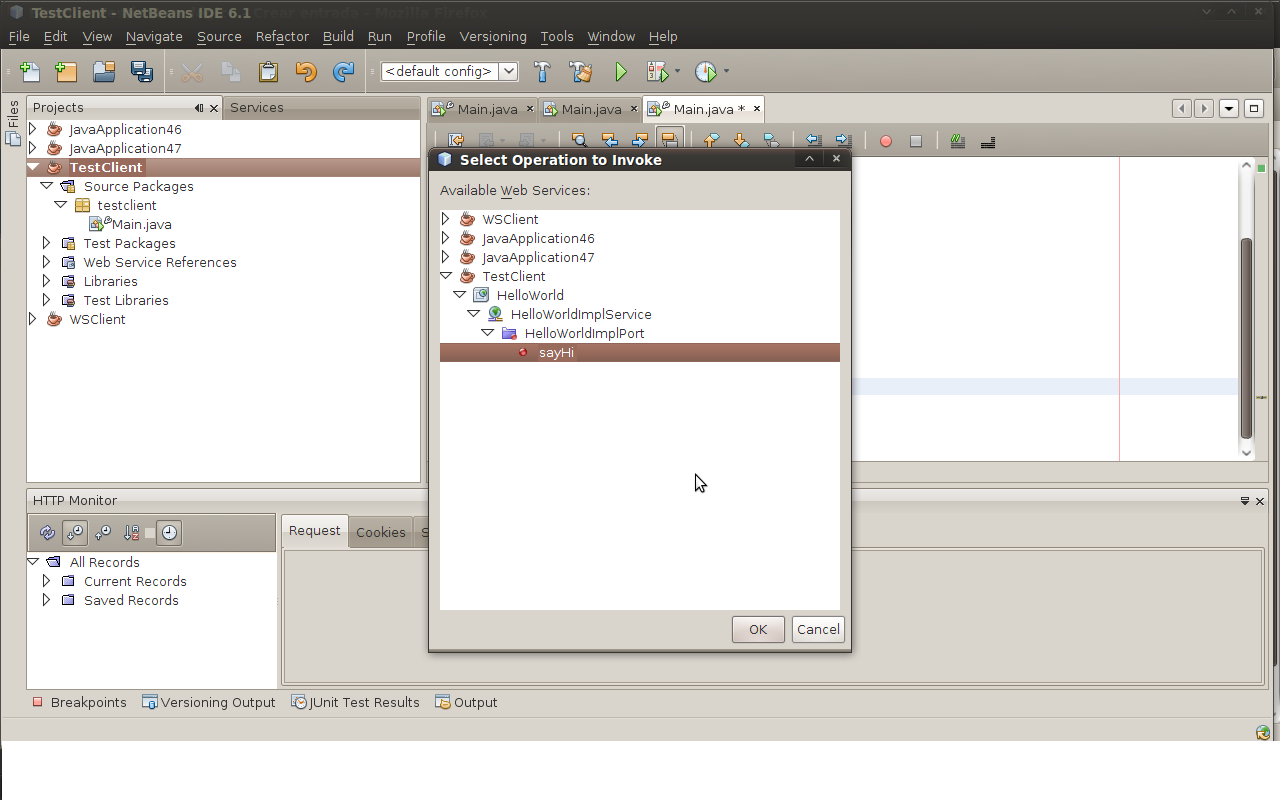
Task: Run main project with green play icon
Action: click(x=621, y=72)
